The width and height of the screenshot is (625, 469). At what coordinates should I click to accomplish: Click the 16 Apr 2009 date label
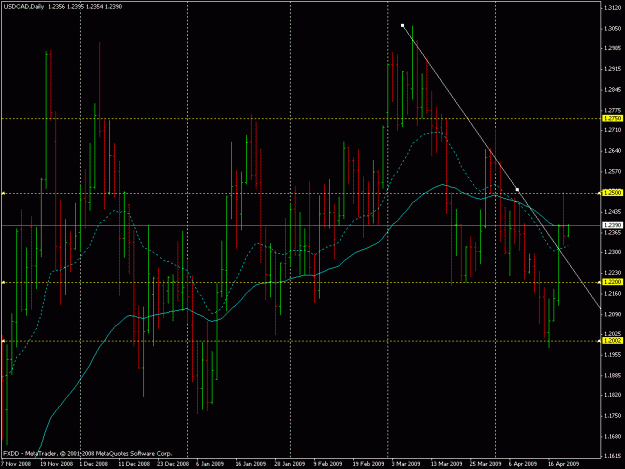(x=563, y=464)
